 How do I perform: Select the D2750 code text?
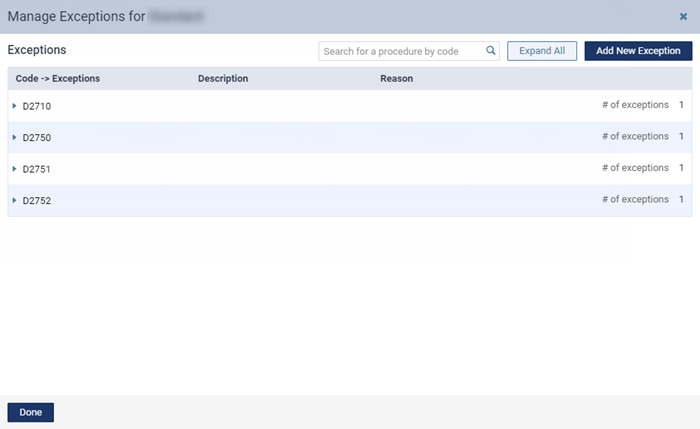[x=37, y=137]
